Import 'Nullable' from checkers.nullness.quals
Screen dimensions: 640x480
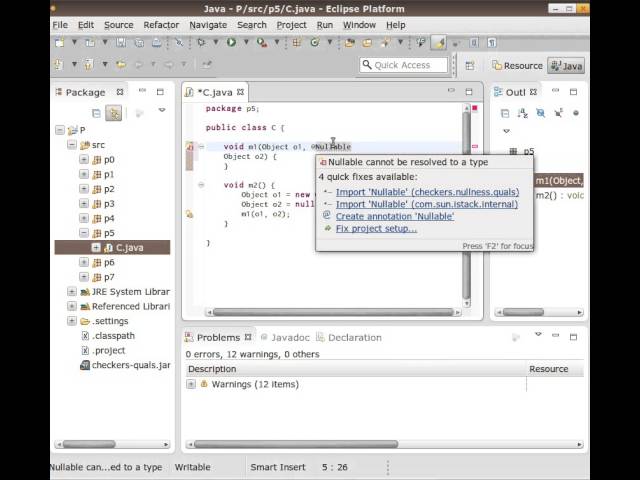point(427,192)
